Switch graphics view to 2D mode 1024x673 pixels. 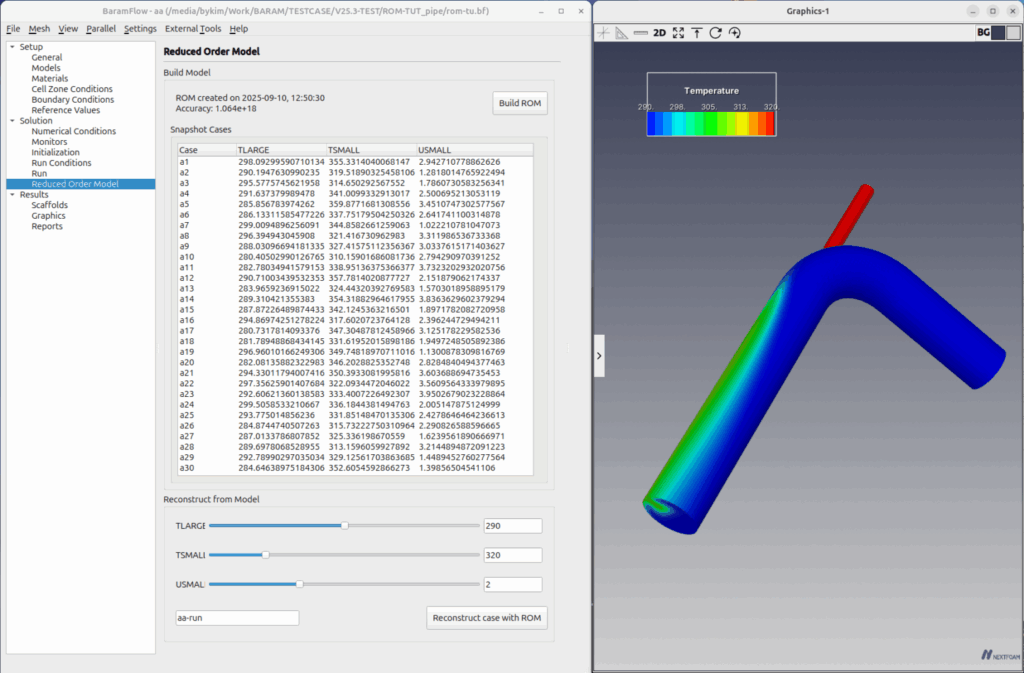659,33
